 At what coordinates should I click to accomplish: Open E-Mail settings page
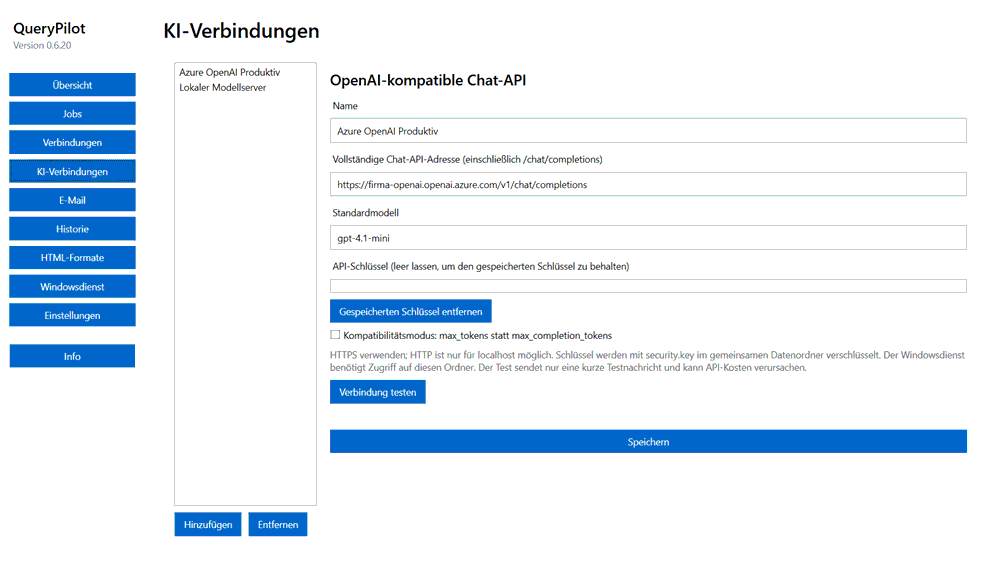click(72, 200)
